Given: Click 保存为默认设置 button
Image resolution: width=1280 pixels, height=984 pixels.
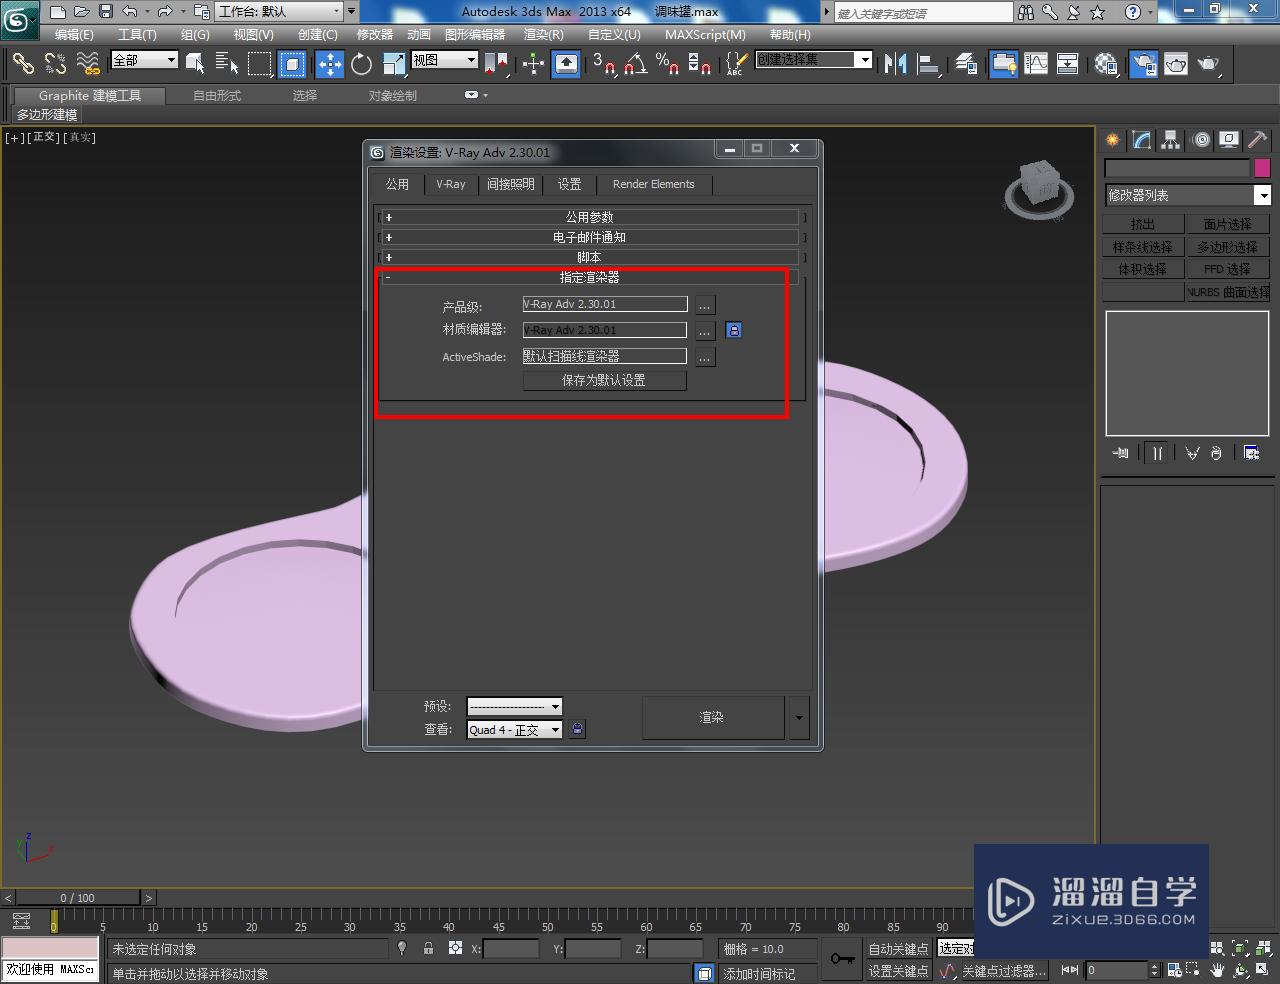Looking at the screenshot, I should point(604,380).
